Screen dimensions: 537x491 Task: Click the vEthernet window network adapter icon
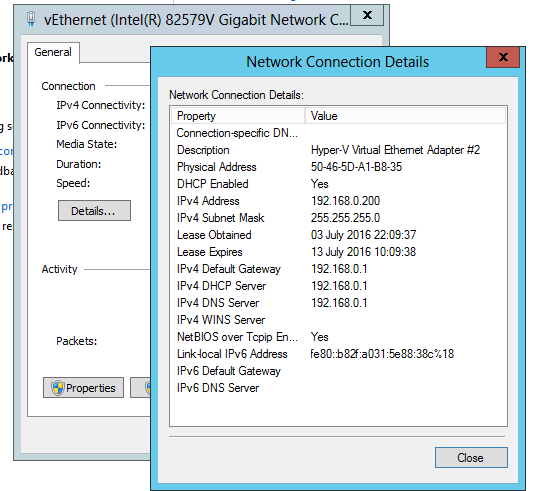31,19
